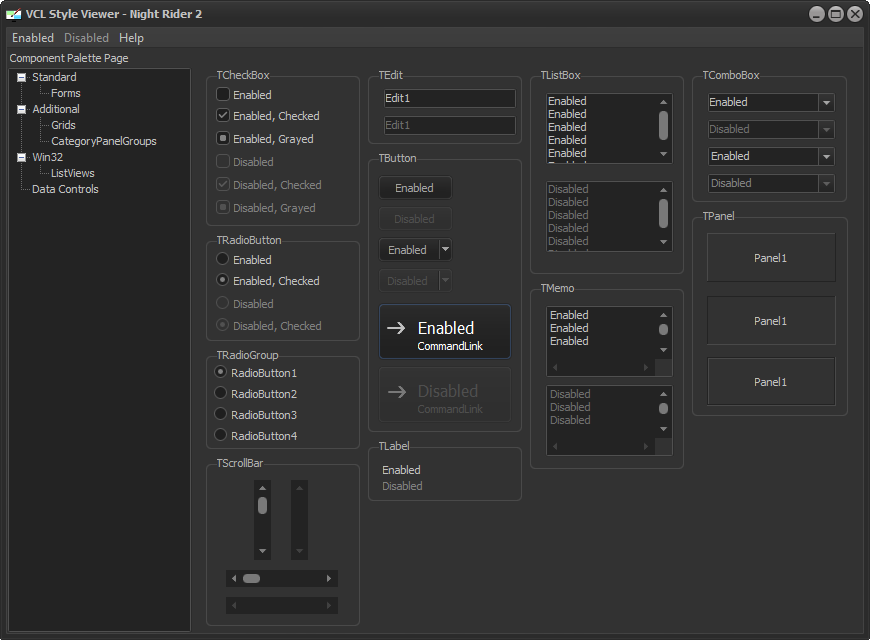Click the arrow icon of the Enabled CommandLink button
The height and width of the screenshot is (640, 870).
pyautogui.click(x=396, y=328)
